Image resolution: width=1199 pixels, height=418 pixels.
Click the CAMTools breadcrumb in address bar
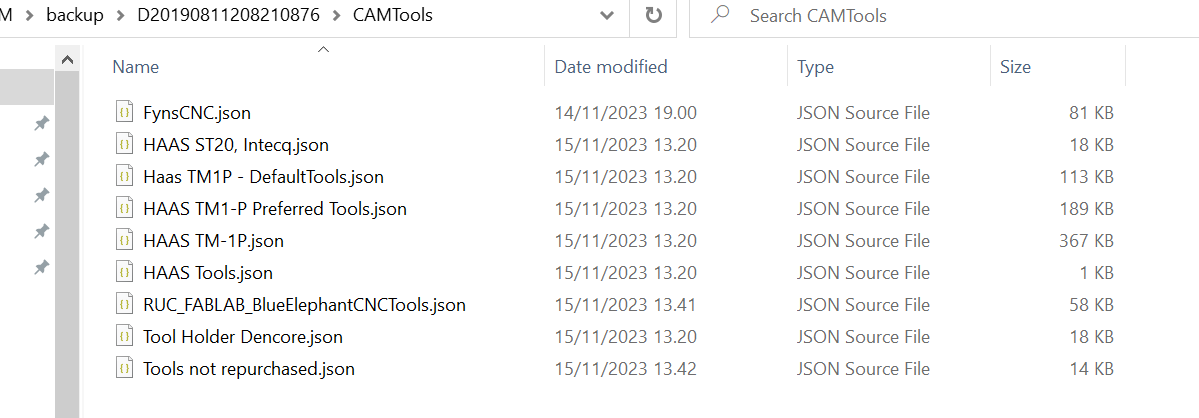(392, 15)
